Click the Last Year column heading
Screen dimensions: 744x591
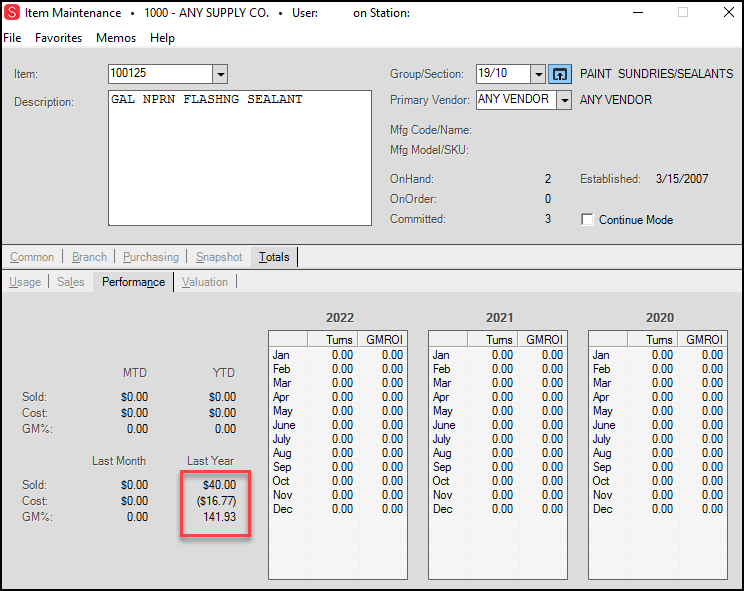click(210, 461)
